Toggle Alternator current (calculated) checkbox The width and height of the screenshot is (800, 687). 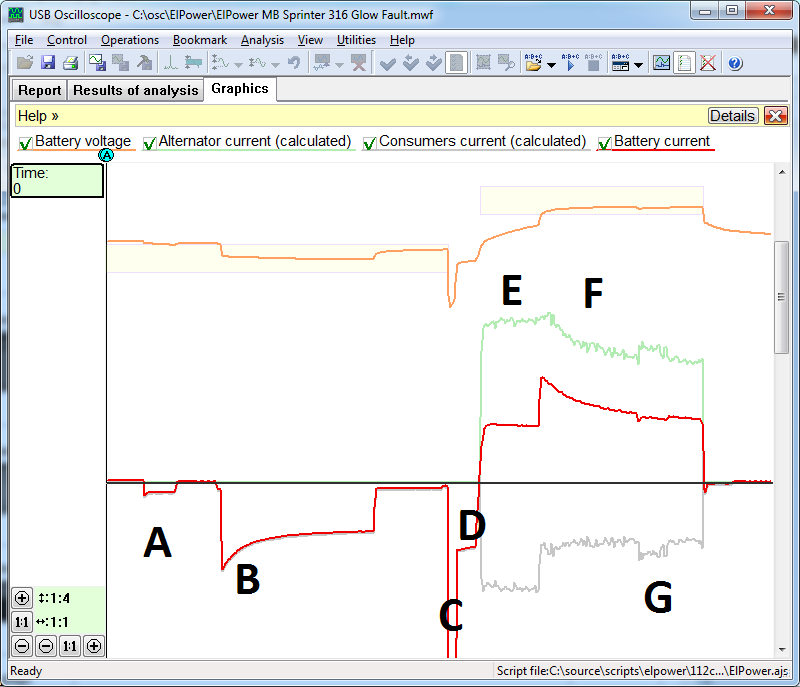(x=149, y=143)
